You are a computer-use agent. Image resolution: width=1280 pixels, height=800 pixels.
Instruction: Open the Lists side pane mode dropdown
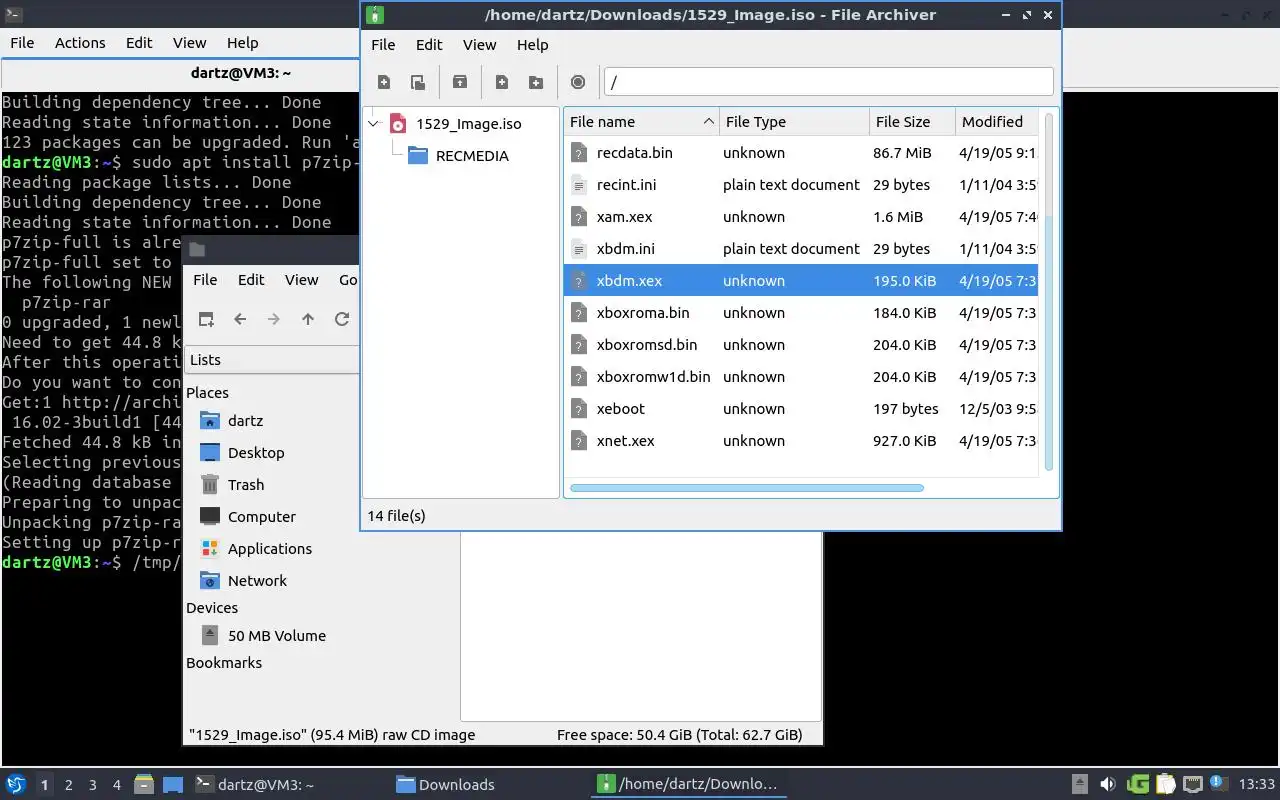pyautogui.click(x=272, y=360)
